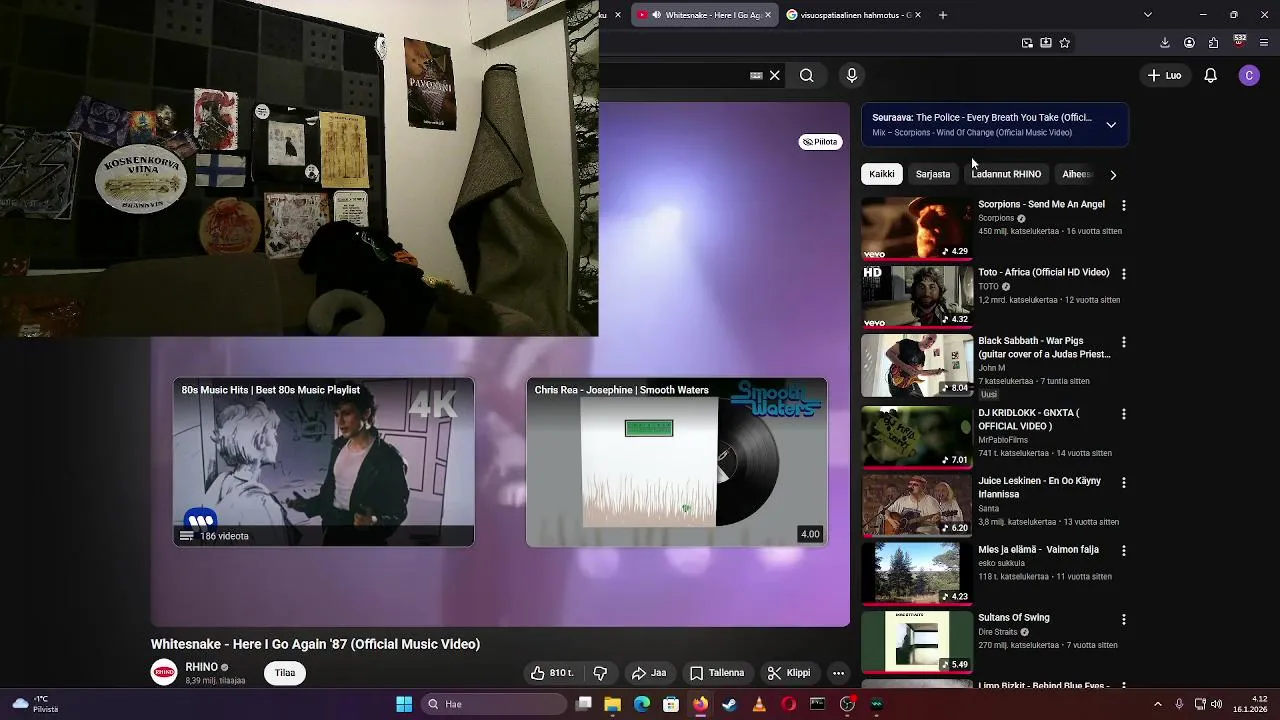Open the list-all-tabs dropdown arrow
The width and height of the screenshot is (1280, 720).
[x=1147, y=15]
